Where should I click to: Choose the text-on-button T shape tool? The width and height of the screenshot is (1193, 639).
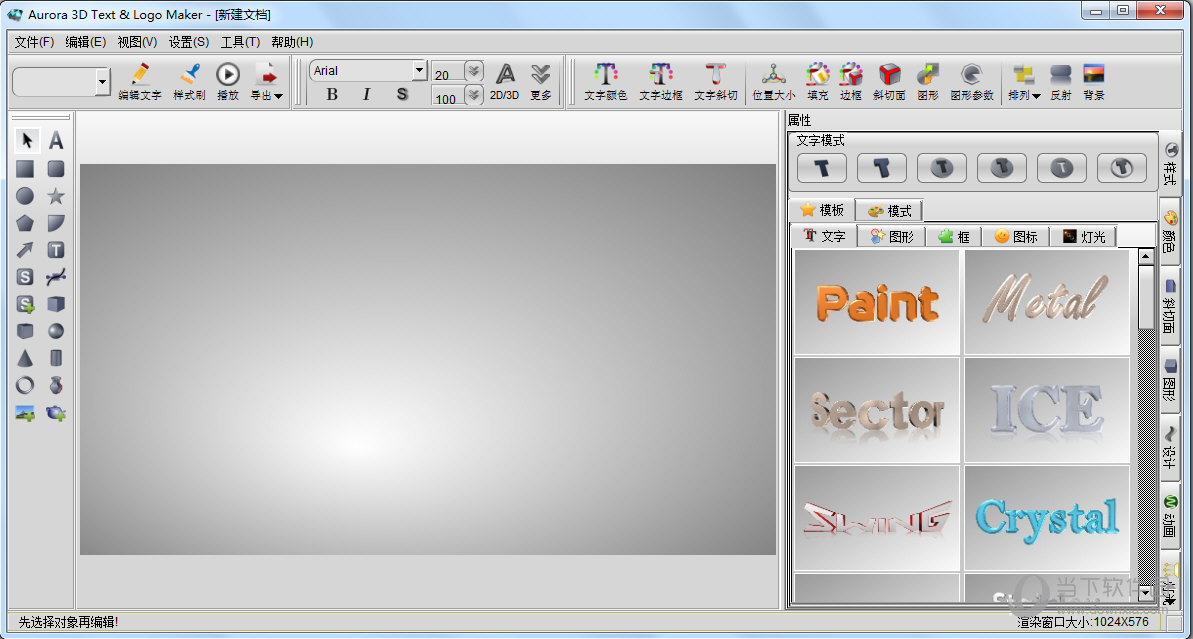(x=56, y=250)
